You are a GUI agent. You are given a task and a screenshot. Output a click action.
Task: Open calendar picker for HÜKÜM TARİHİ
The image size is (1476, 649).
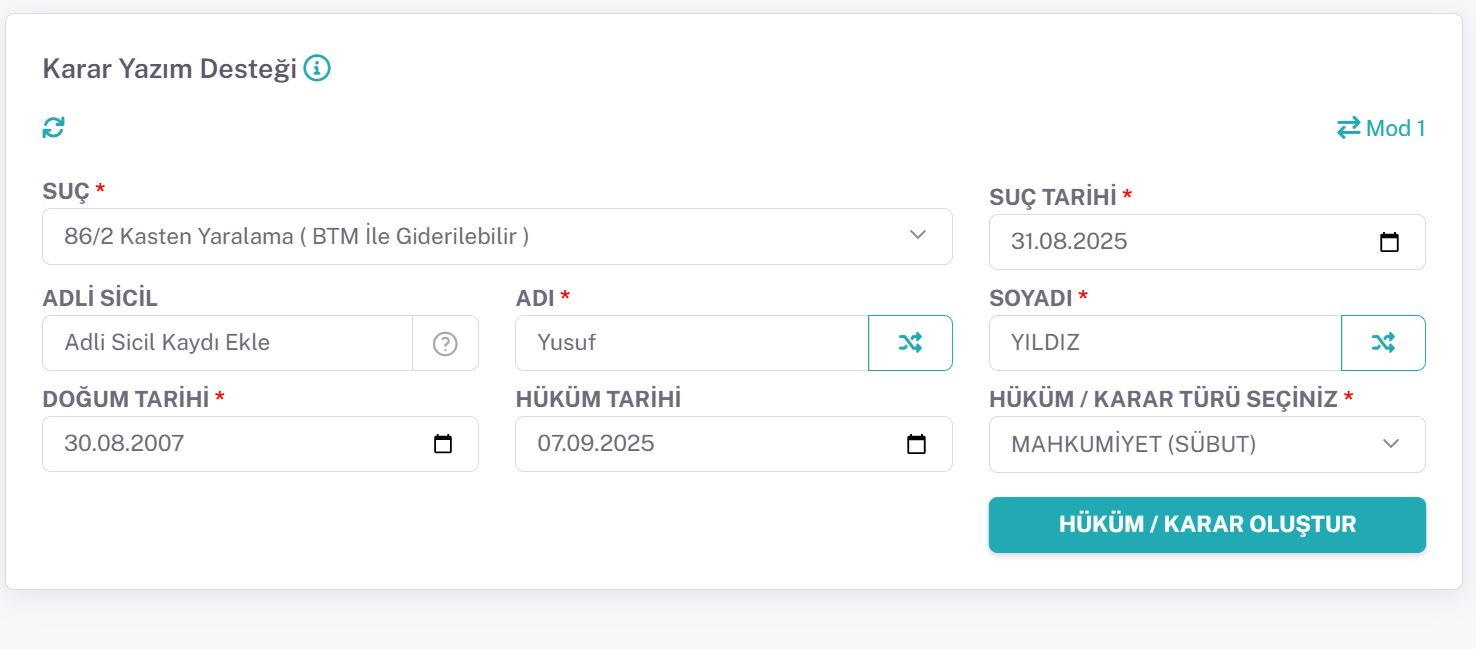click(916, 444)
